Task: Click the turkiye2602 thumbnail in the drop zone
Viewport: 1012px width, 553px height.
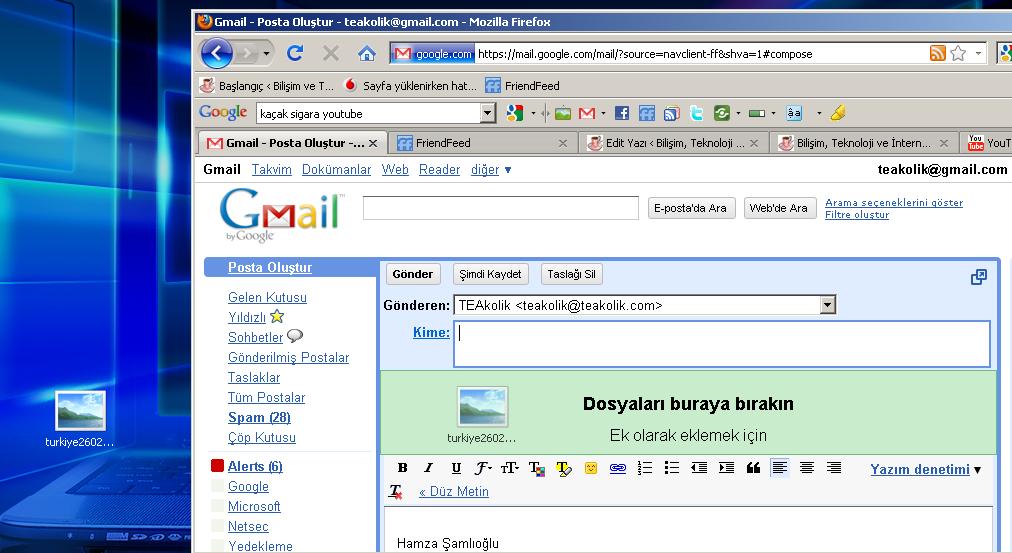Action: (x=482, y=407)
